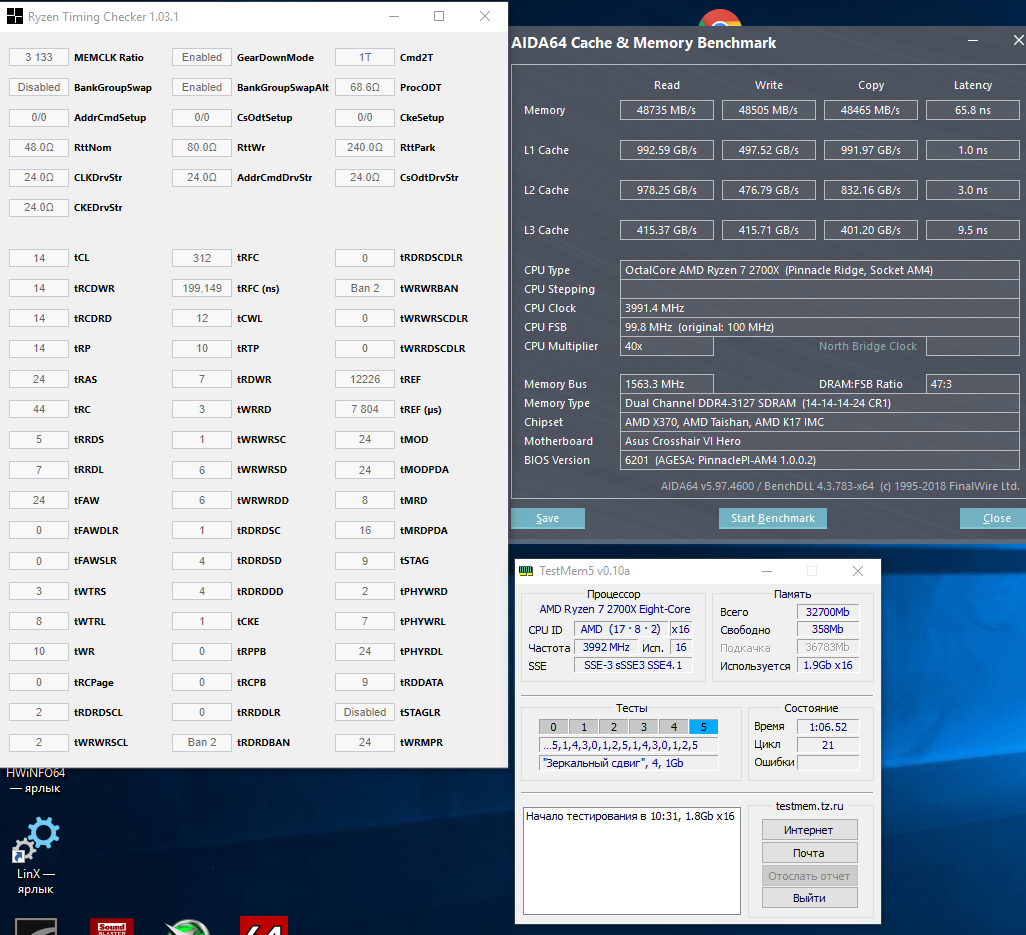
Task: Click testmem.tz.ru label in TestMem5
Action: tap(809, 806)
